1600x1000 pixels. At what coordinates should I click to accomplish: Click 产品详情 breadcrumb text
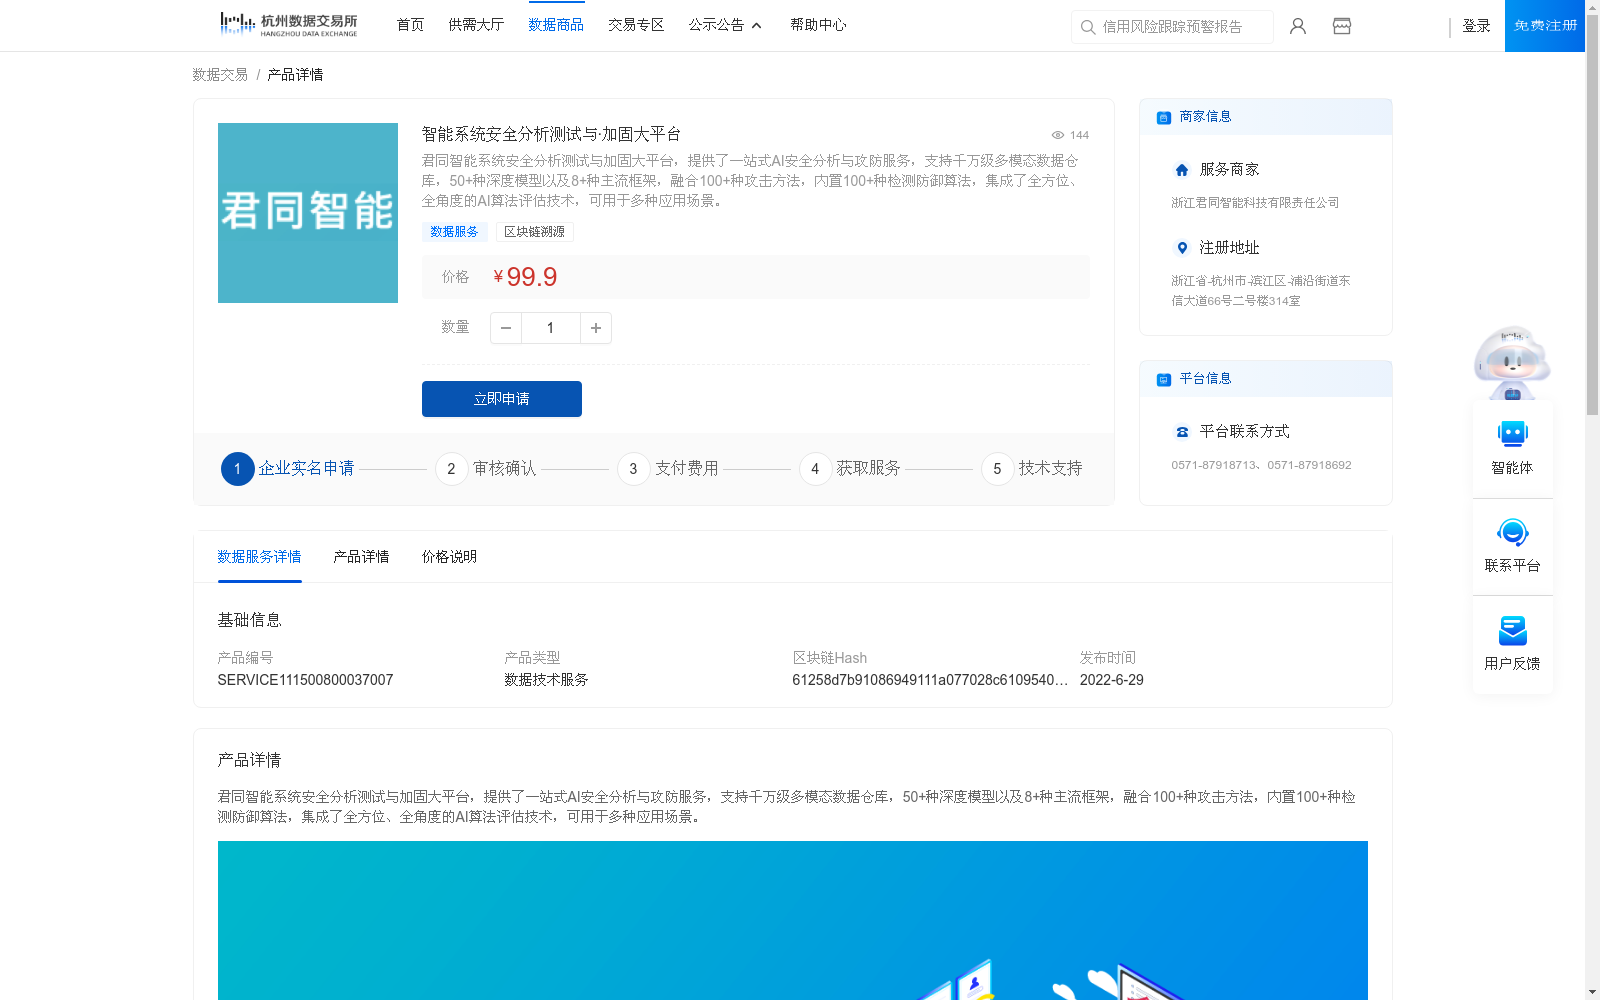point(295,75)
